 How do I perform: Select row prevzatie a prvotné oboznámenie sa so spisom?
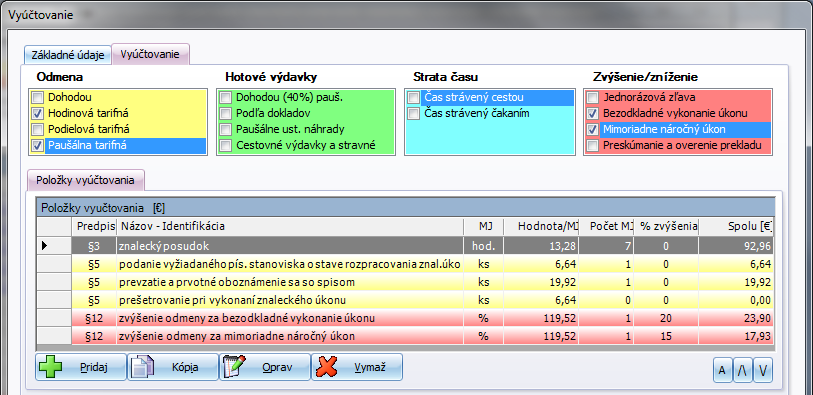click(406, 283)
